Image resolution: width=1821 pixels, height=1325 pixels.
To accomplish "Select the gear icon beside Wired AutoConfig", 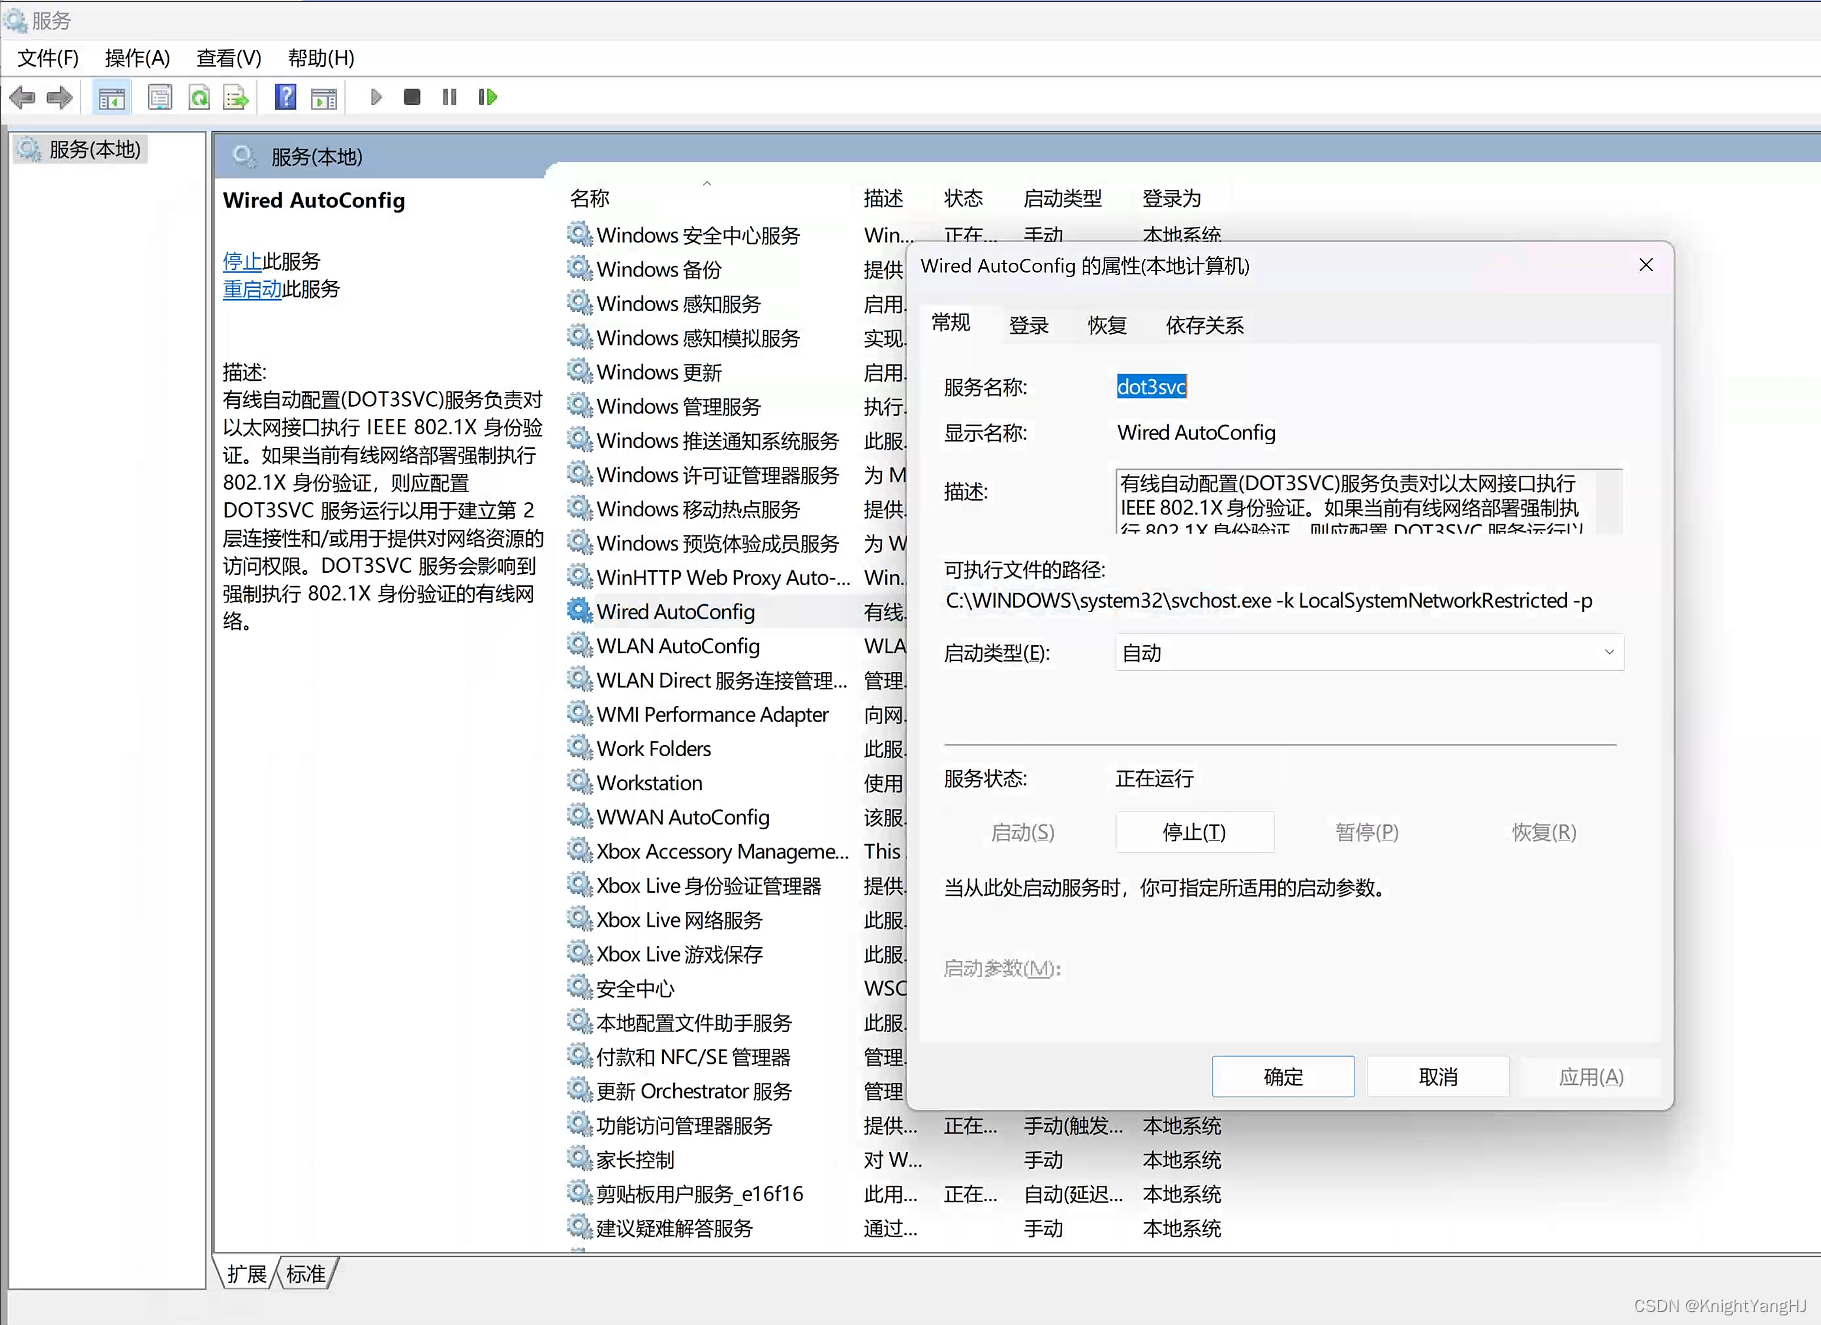I will (x=580, y=610).
